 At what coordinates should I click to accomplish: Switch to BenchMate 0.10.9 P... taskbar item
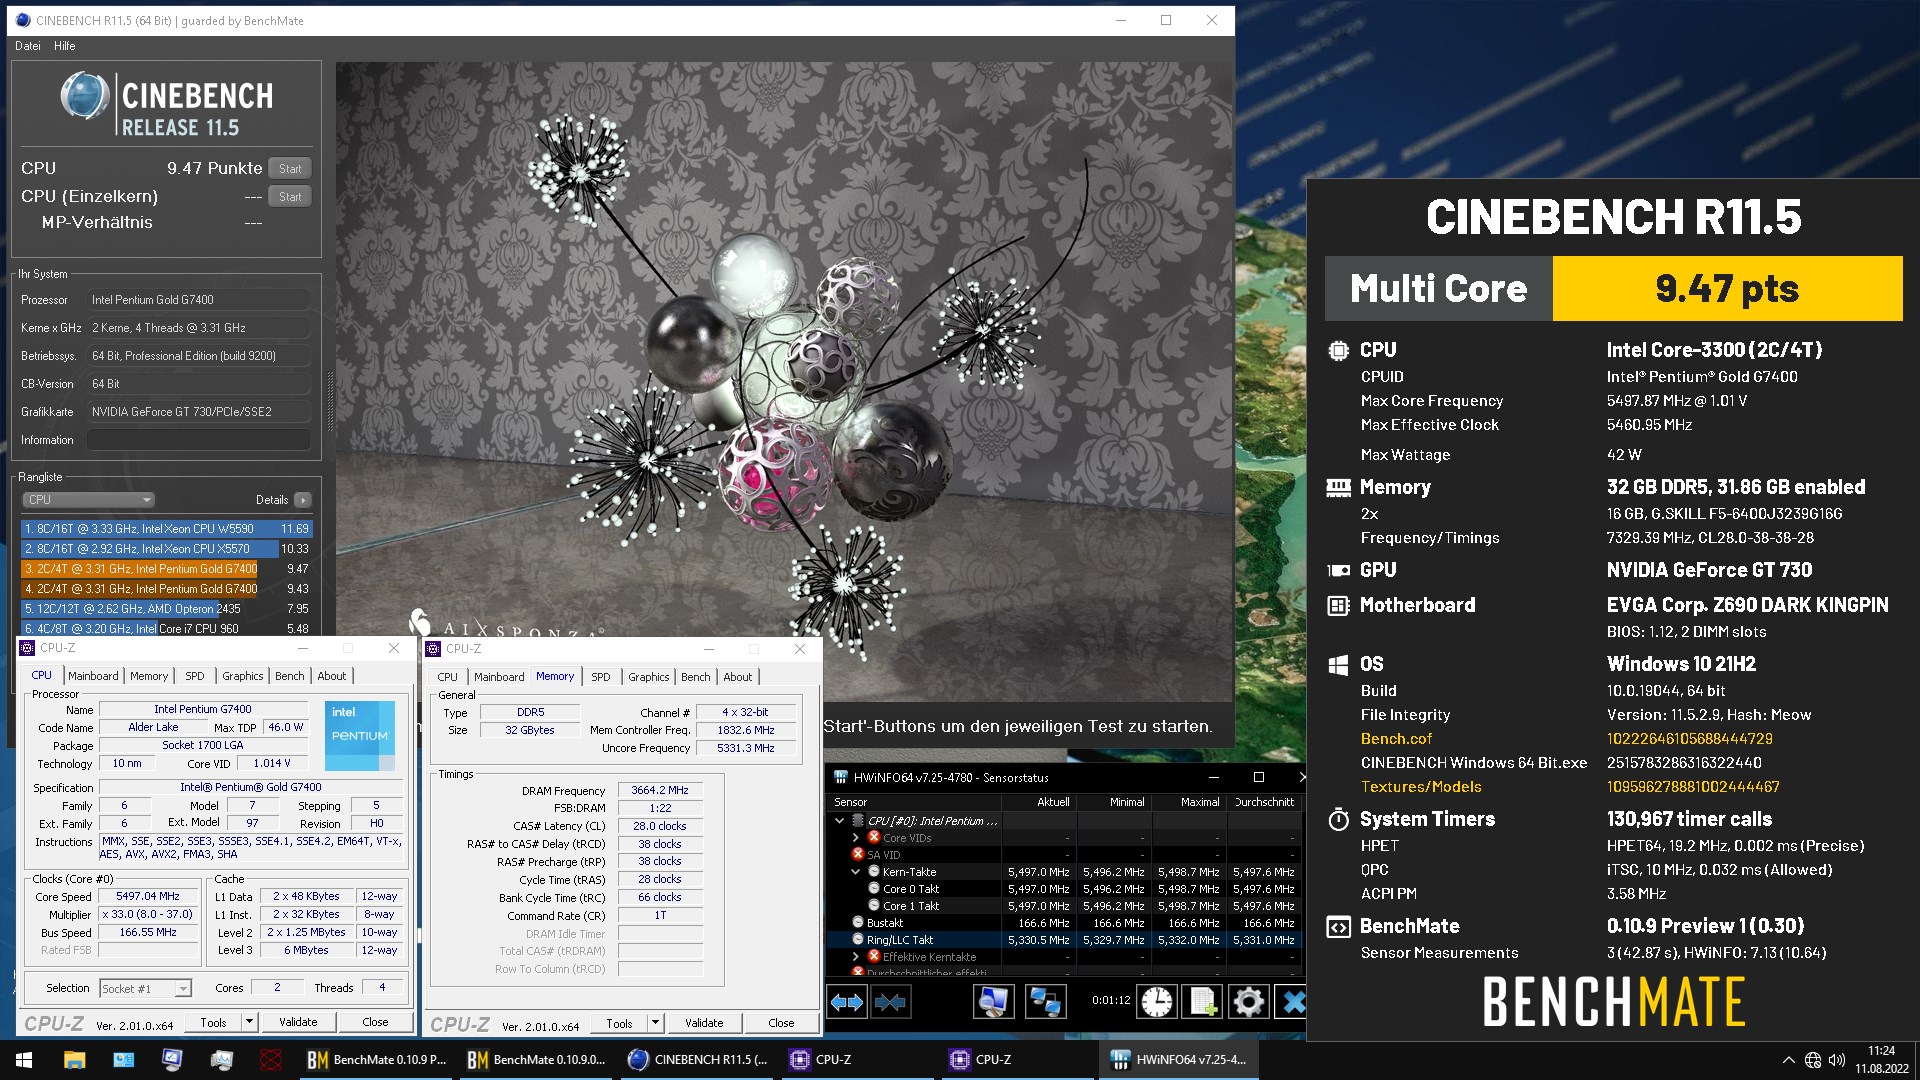tap(377, 1060)
